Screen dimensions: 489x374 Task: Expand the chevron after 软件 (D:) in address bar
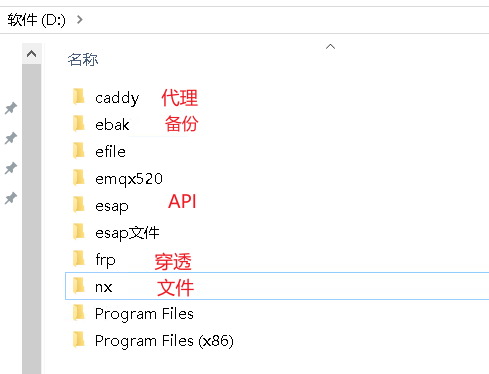79,20
